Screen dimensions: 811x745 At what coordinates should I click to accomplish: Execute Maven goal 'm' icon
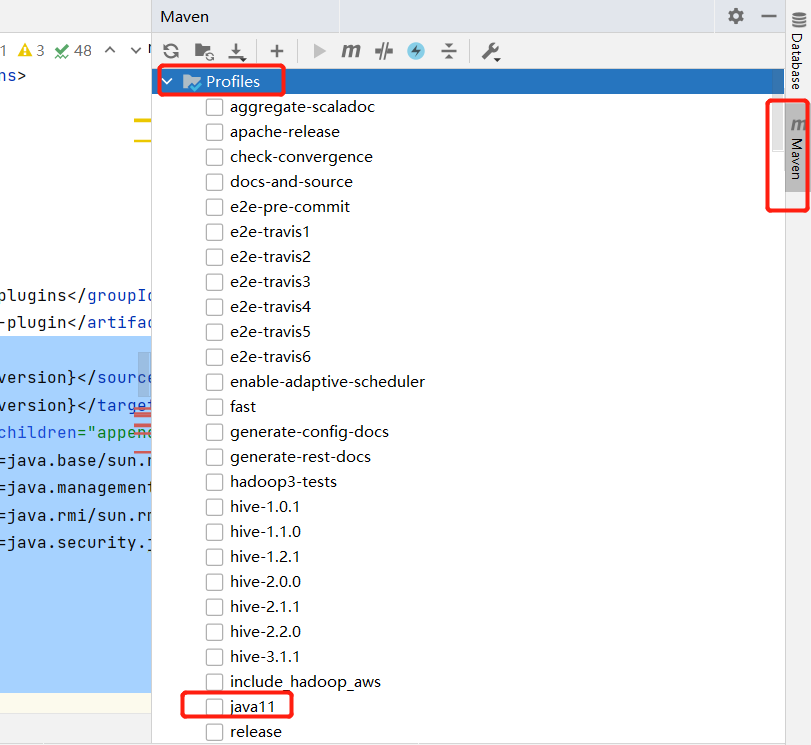click(x=351, y=51)
